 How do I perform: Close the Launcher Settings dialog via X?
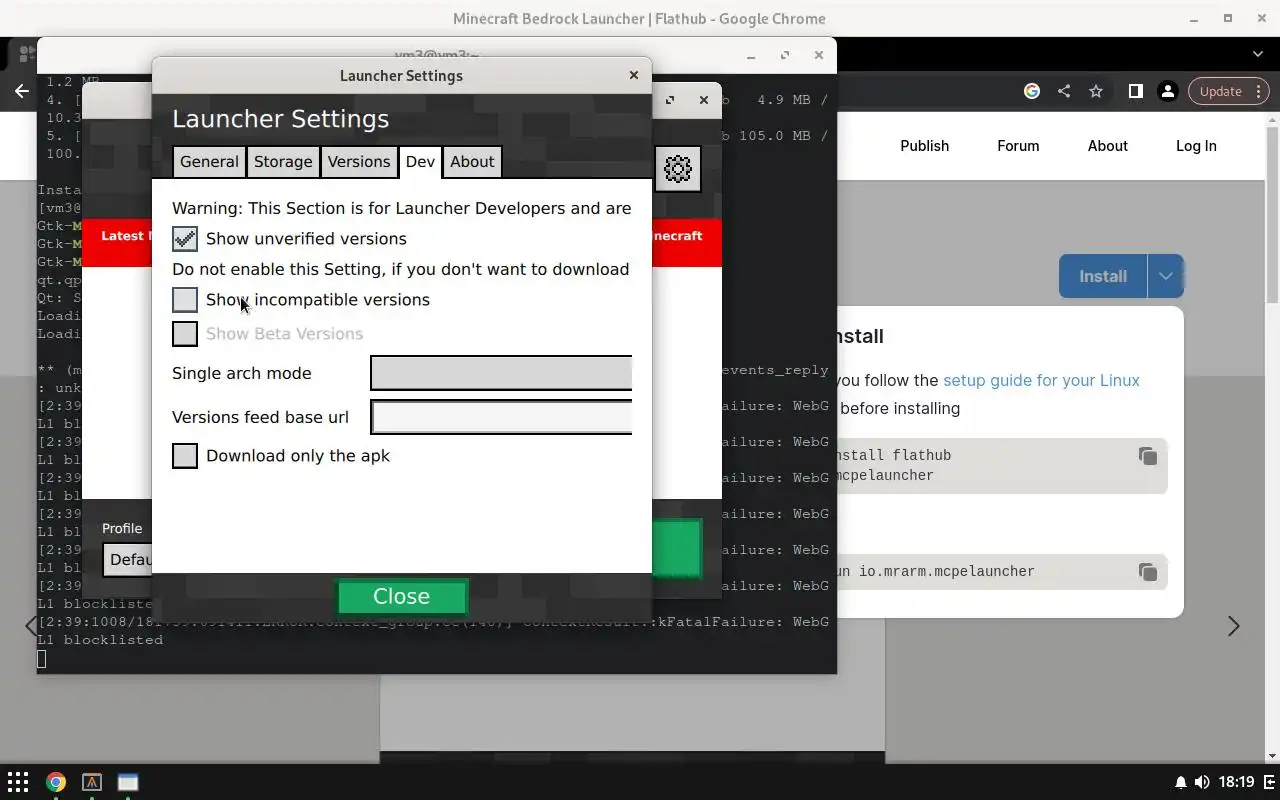pyautogui.click(x=633, y=75)
